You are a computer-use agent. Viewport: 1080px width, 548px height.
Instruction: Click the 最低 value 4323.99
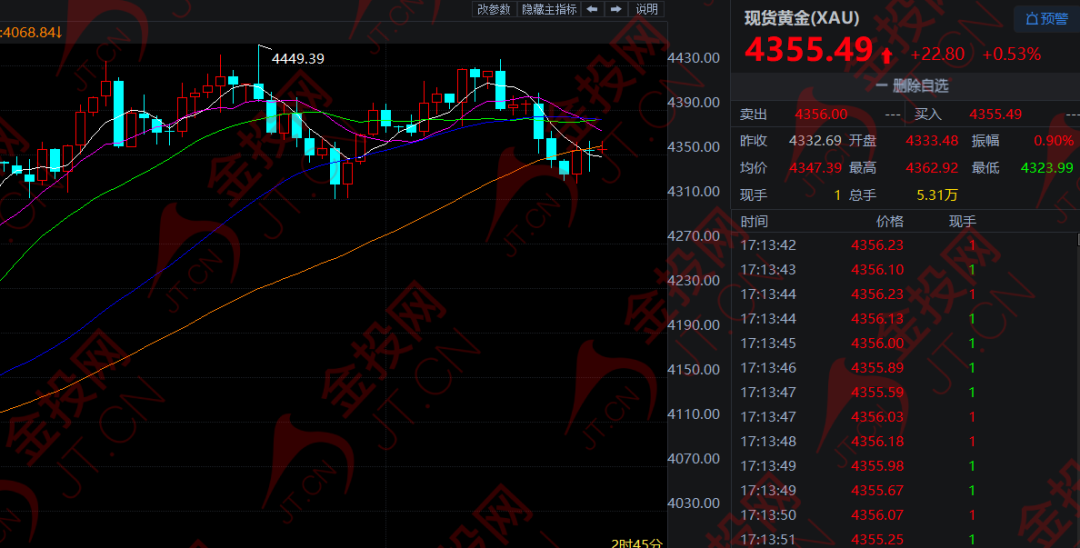1047,167
